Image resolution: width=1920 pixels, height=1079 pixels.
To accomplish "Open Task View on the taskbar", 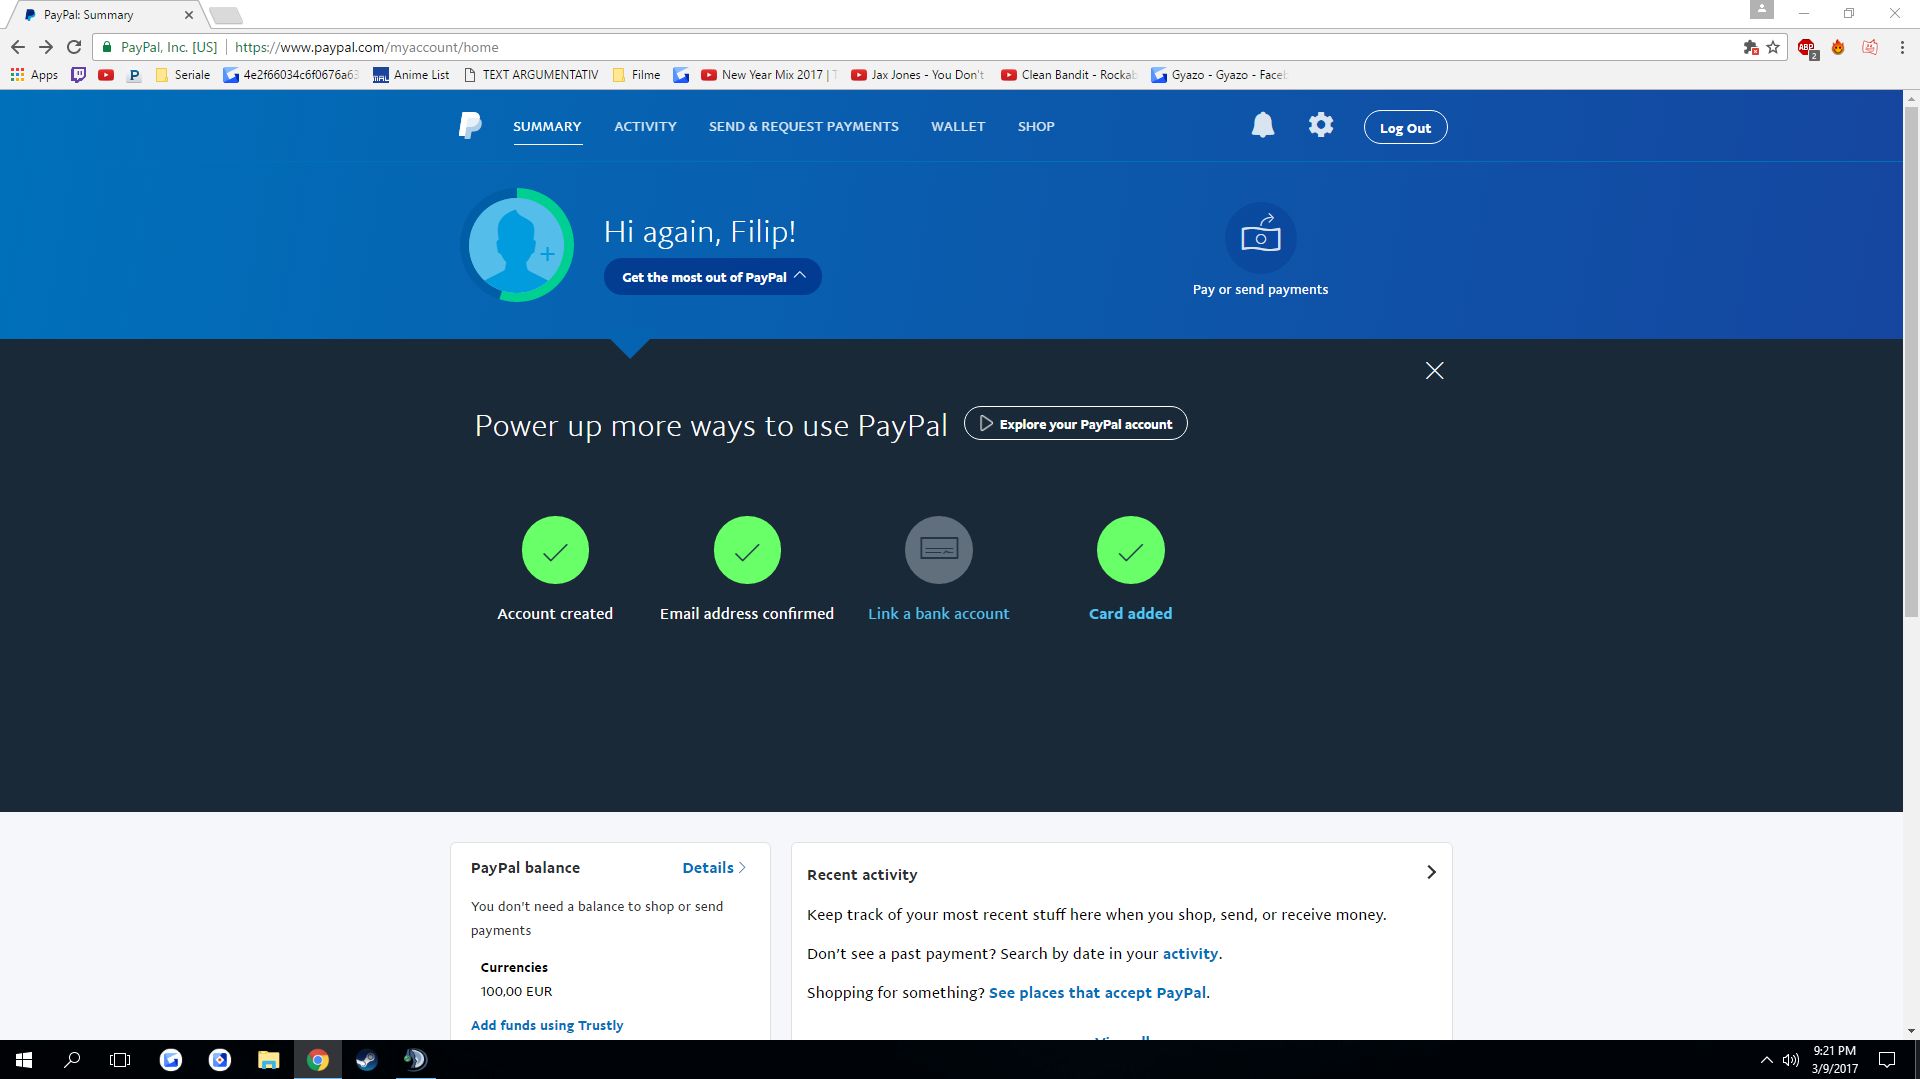I will click(120, 1060).
